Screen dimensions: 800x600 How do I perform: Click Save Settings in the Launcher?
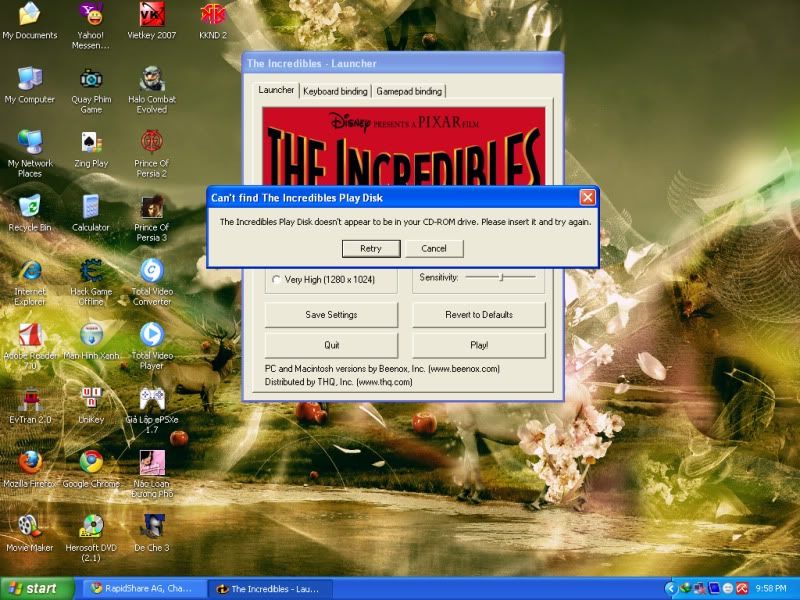click(331, 315)
